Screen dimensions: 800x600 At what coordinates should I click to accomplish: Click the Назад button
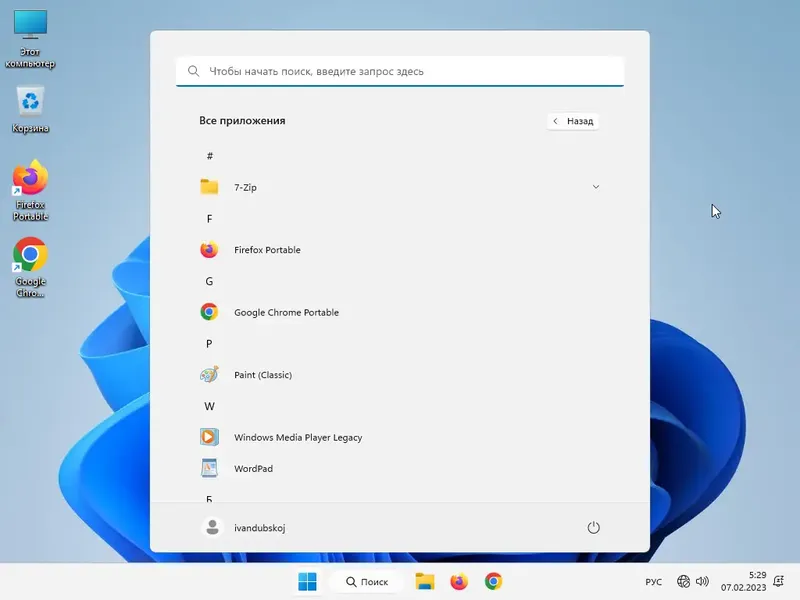tap(573, 120)
